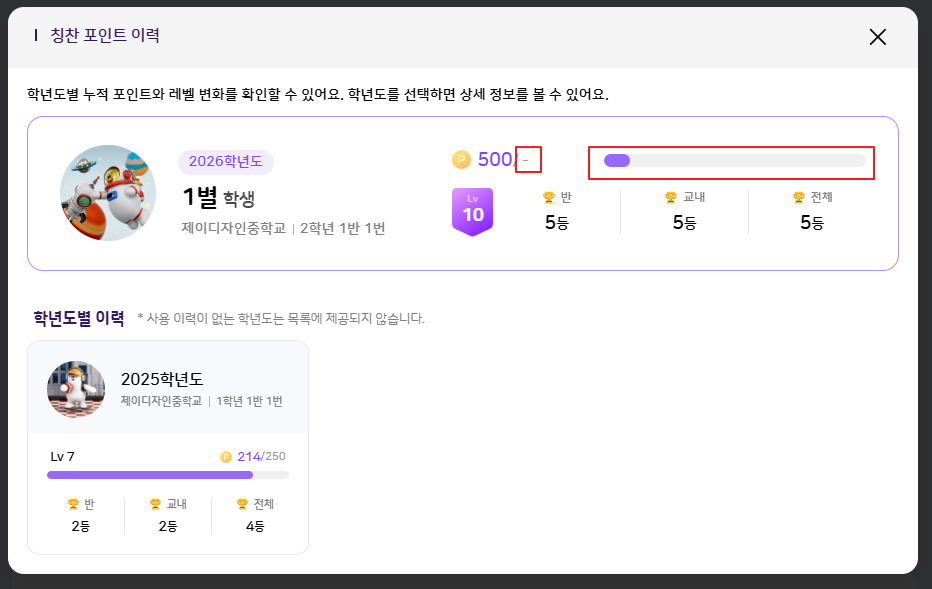Click the 전체 trophy icon in the 2025 card
The image size is (932, 589).
[x=242, y=504]
